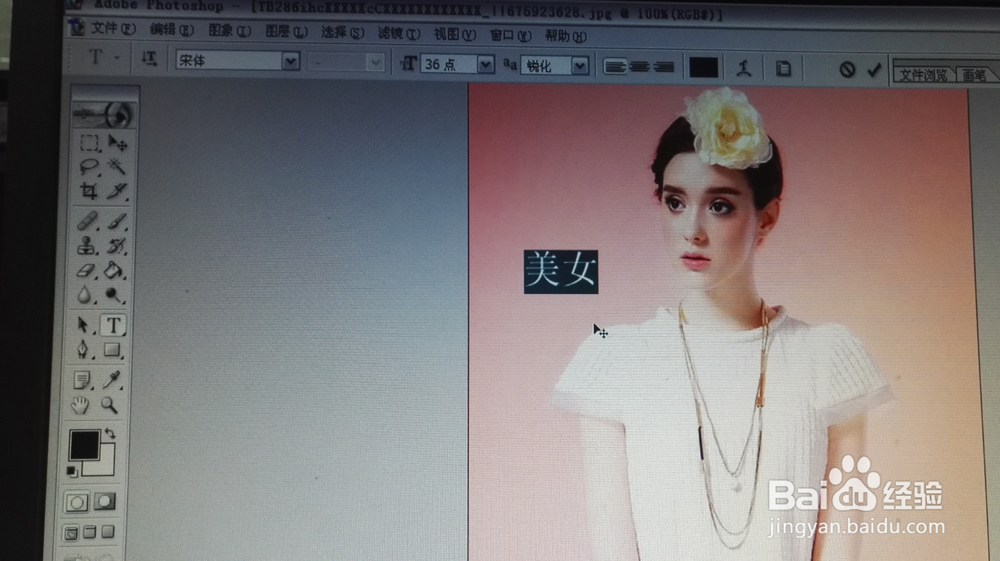Select the Magic Wand tool
The image size is (1000, 561).
point(116,166)
